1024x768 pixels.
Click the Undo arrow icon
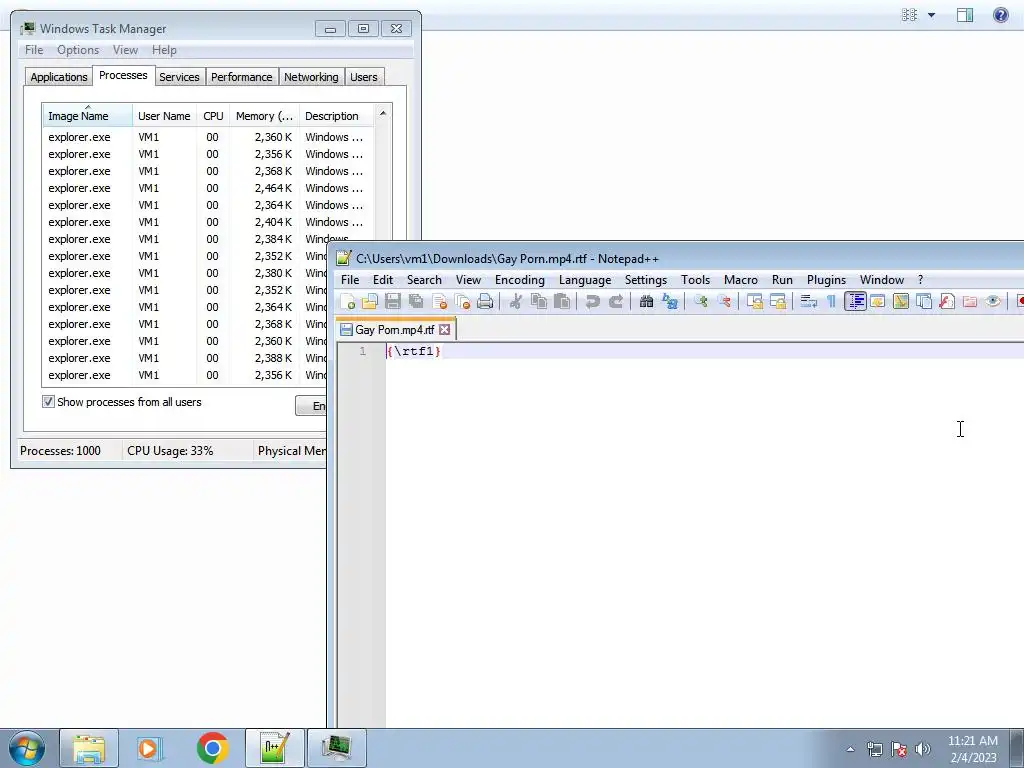tap(592, 301)
